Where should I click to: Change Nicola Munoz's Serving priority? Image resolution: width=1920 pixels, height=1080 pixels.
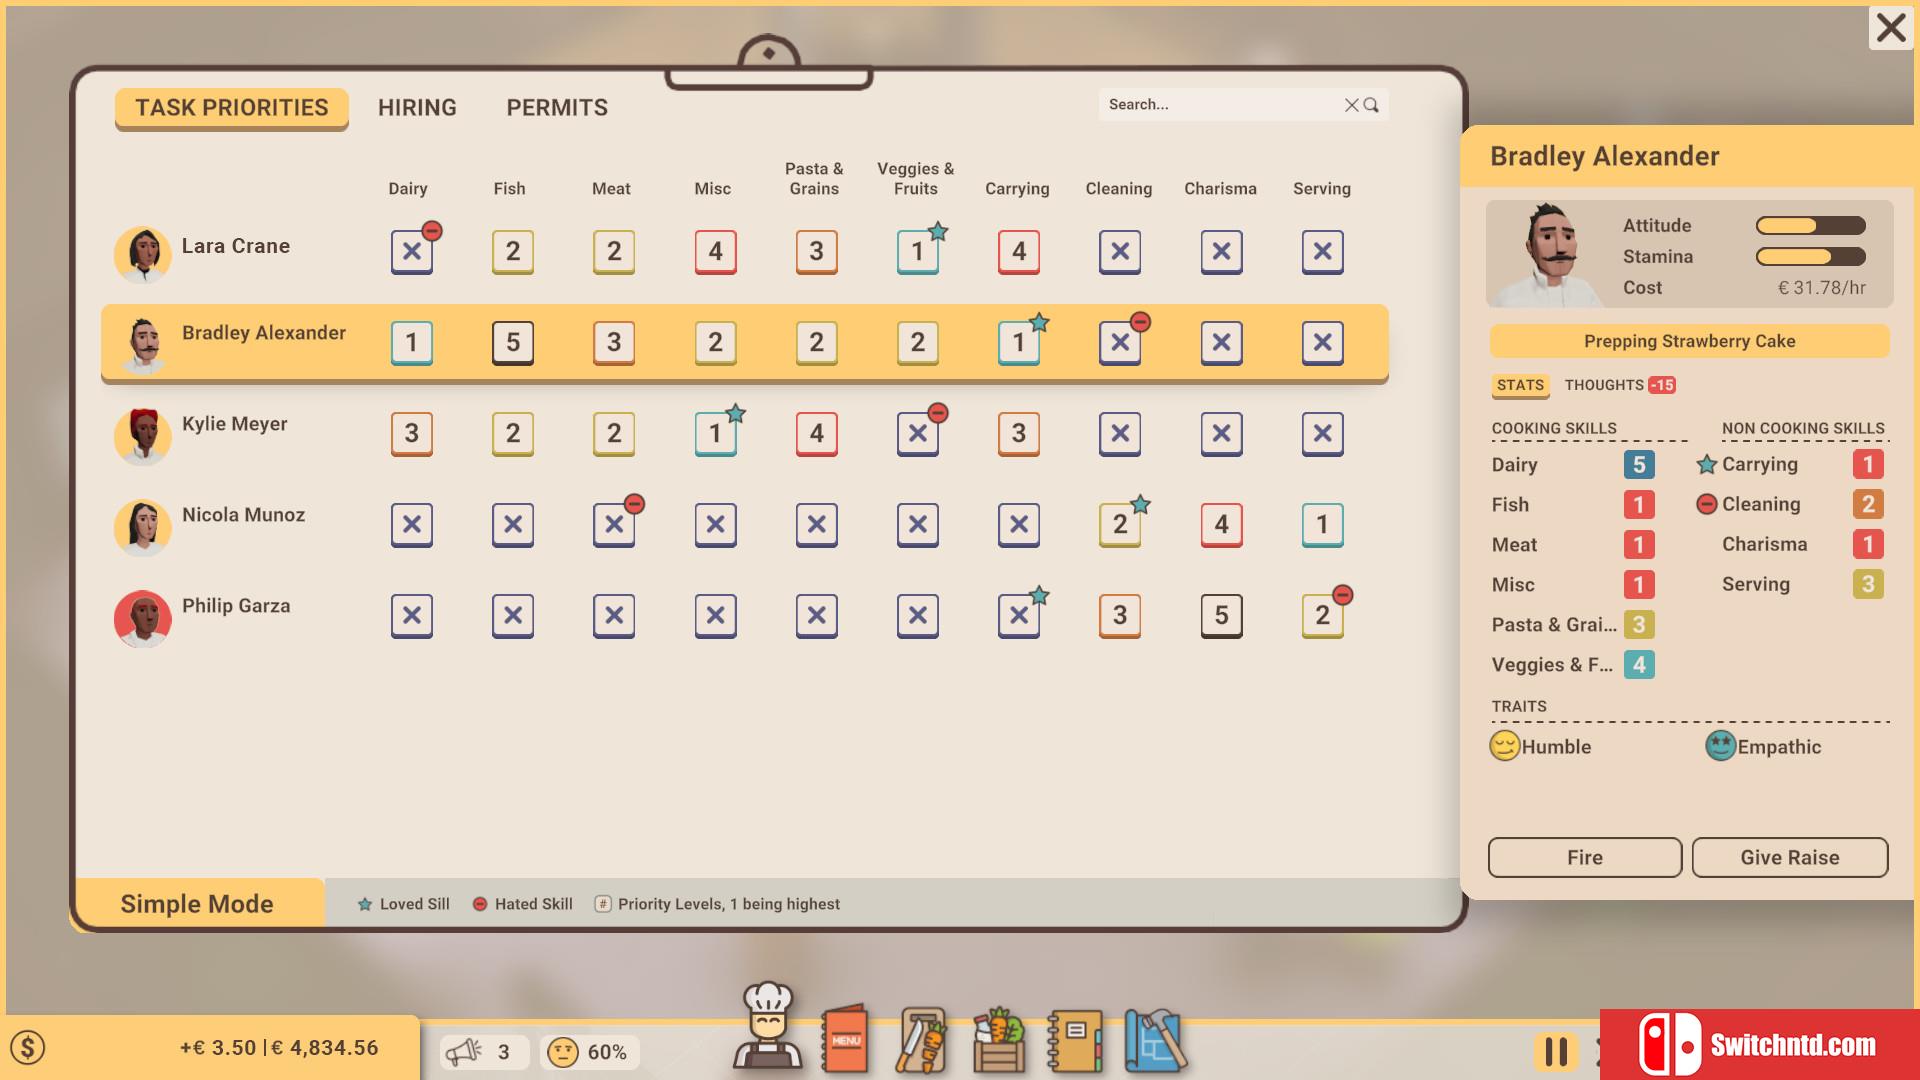(1323, 525)
